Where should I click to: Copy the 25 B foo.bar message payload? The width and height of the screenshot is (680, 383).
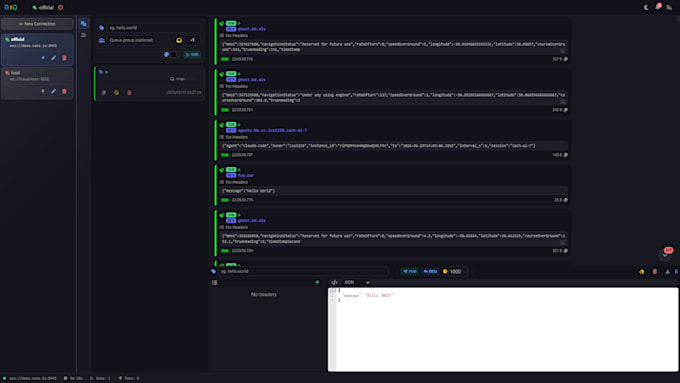point(566,200)
